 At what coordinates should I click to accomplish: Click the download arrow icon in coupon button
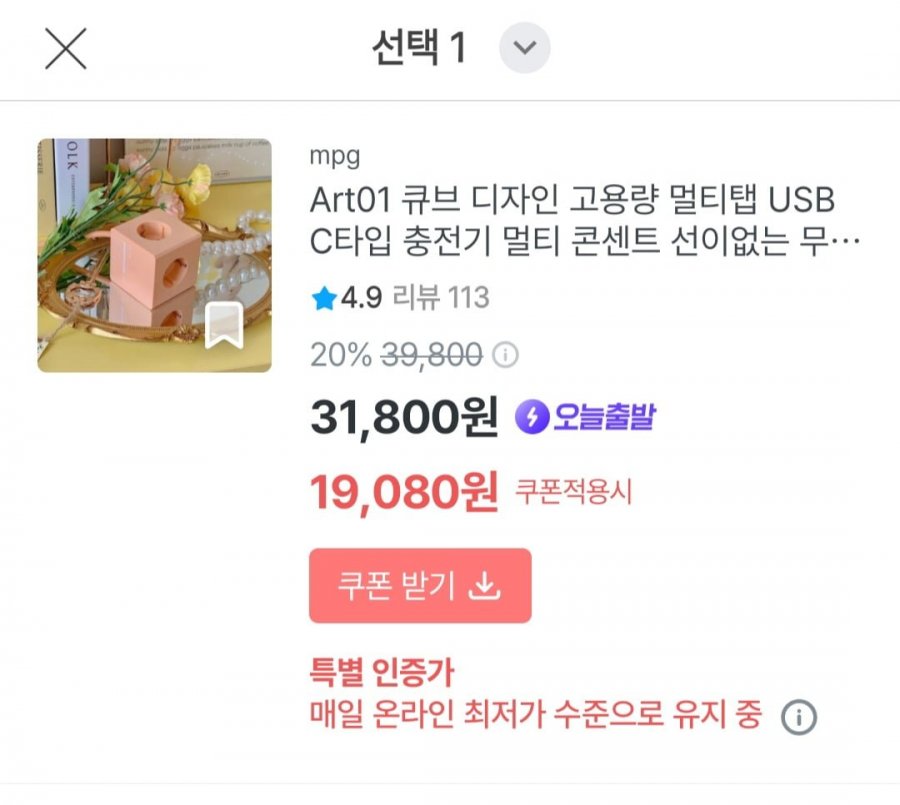point(485,586)
